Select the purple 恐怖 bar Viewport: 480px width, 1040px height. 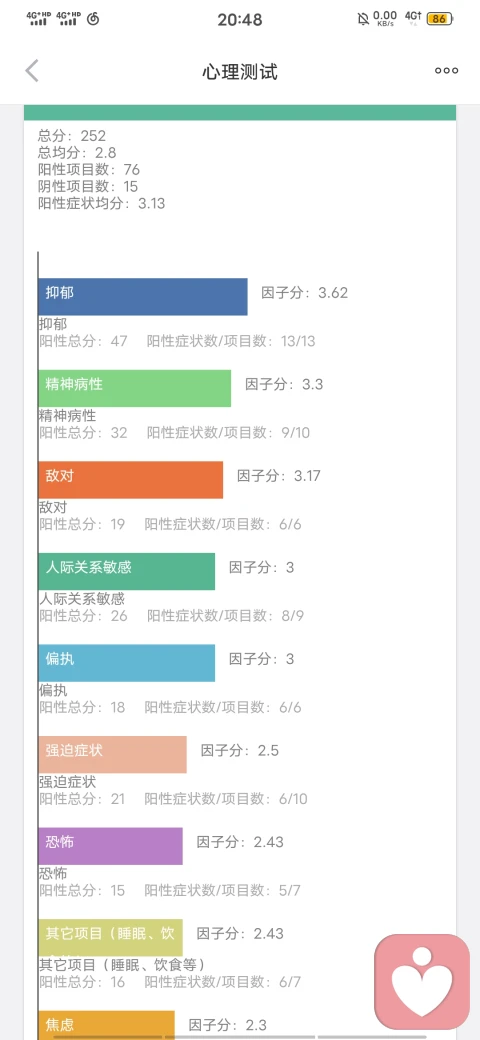(110, 846)
